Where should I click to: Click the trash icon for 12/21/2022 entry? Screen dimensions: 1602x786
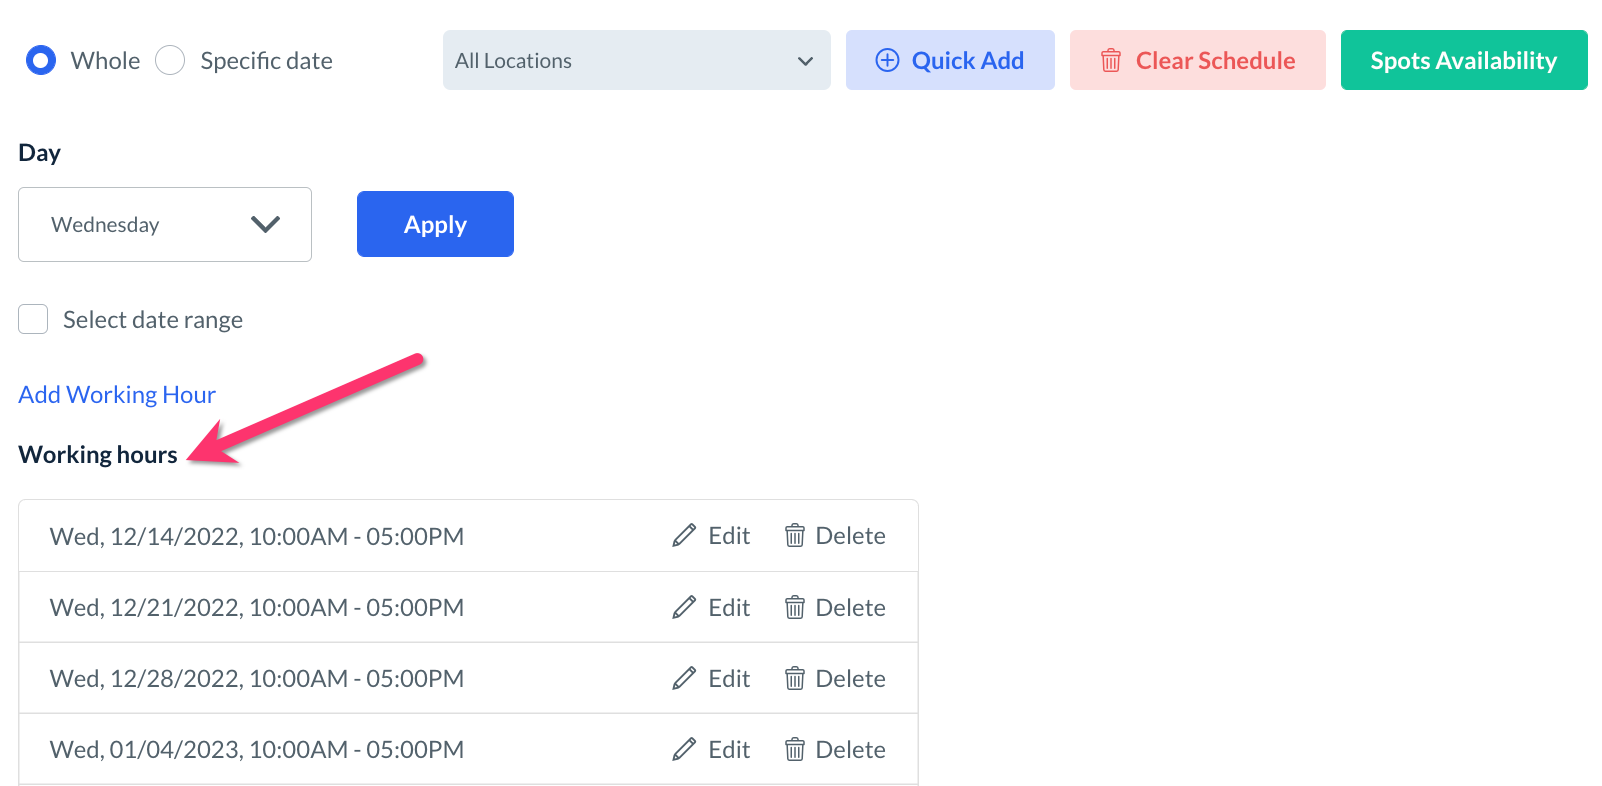click(795, 607)
